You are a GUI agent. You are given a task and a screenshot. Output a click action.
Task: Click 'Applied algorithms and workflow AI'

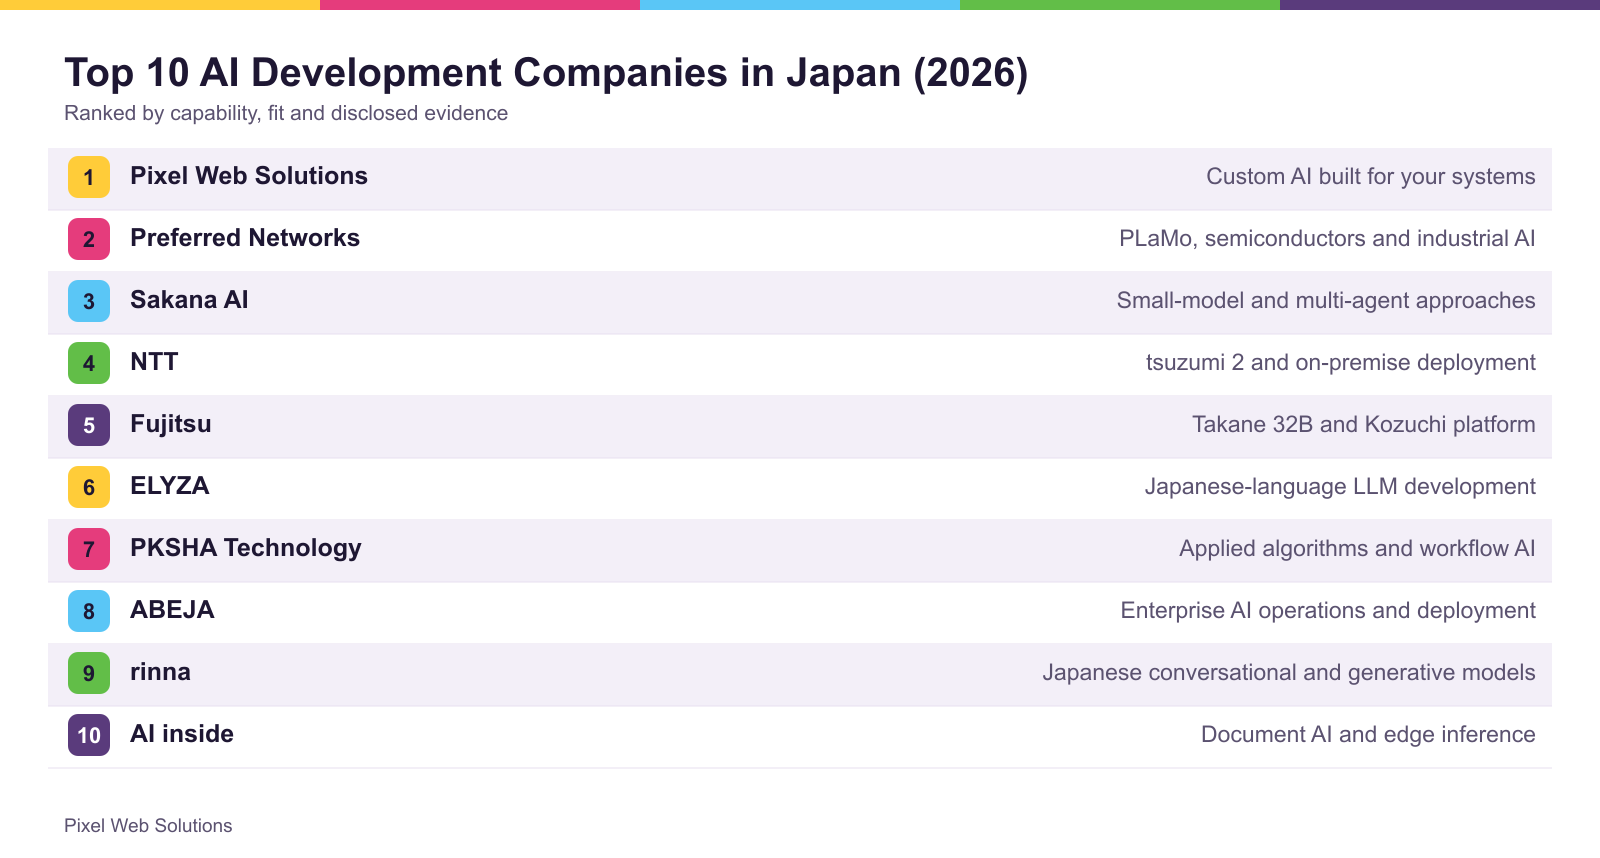(x=1357, y=549)
